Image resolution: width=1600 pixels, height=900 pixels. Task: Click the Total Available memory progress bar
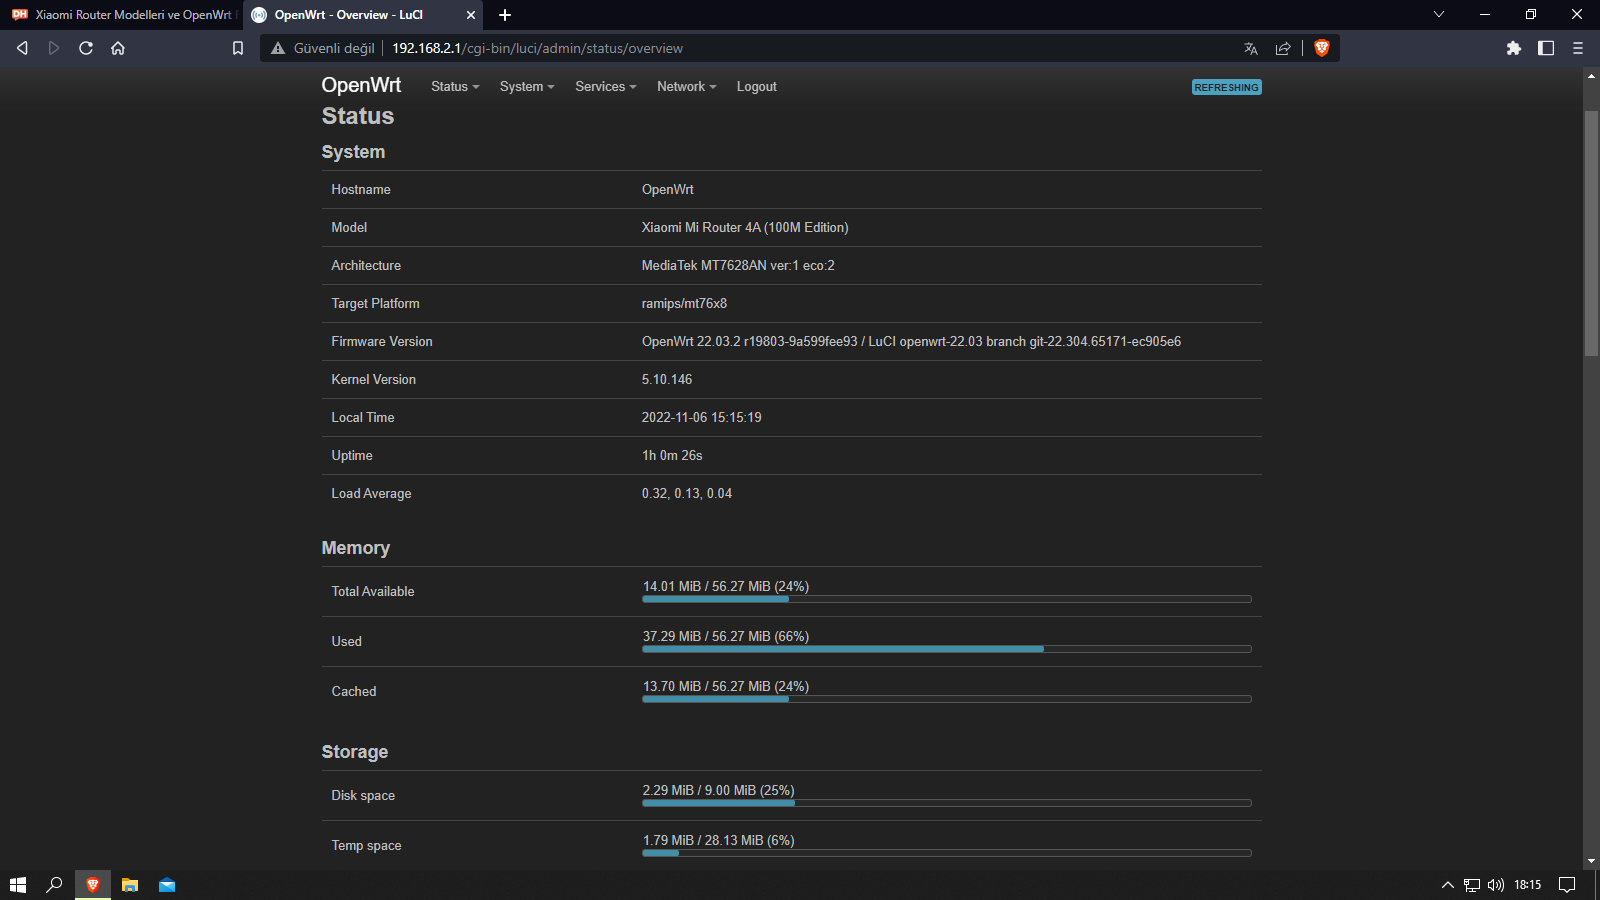tap(947, 599)
